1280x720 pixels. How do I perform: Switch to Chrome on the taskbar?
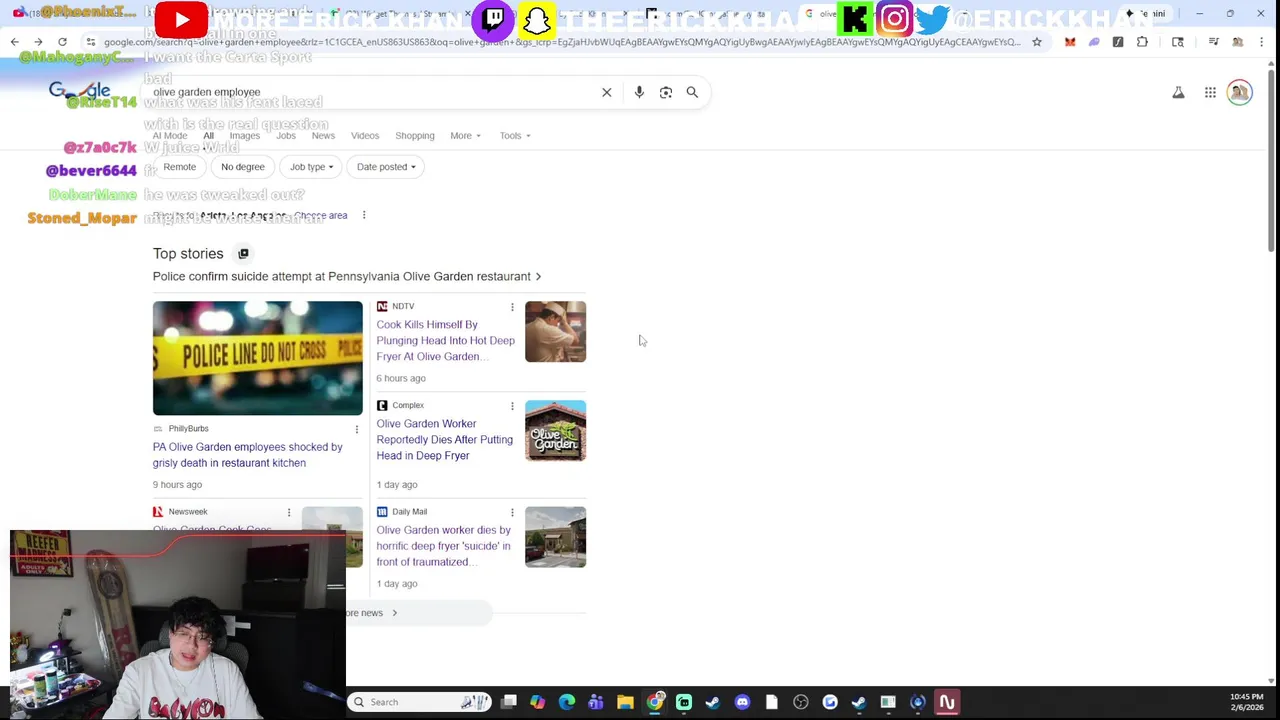pyautogui.click(x=655, y=702)
